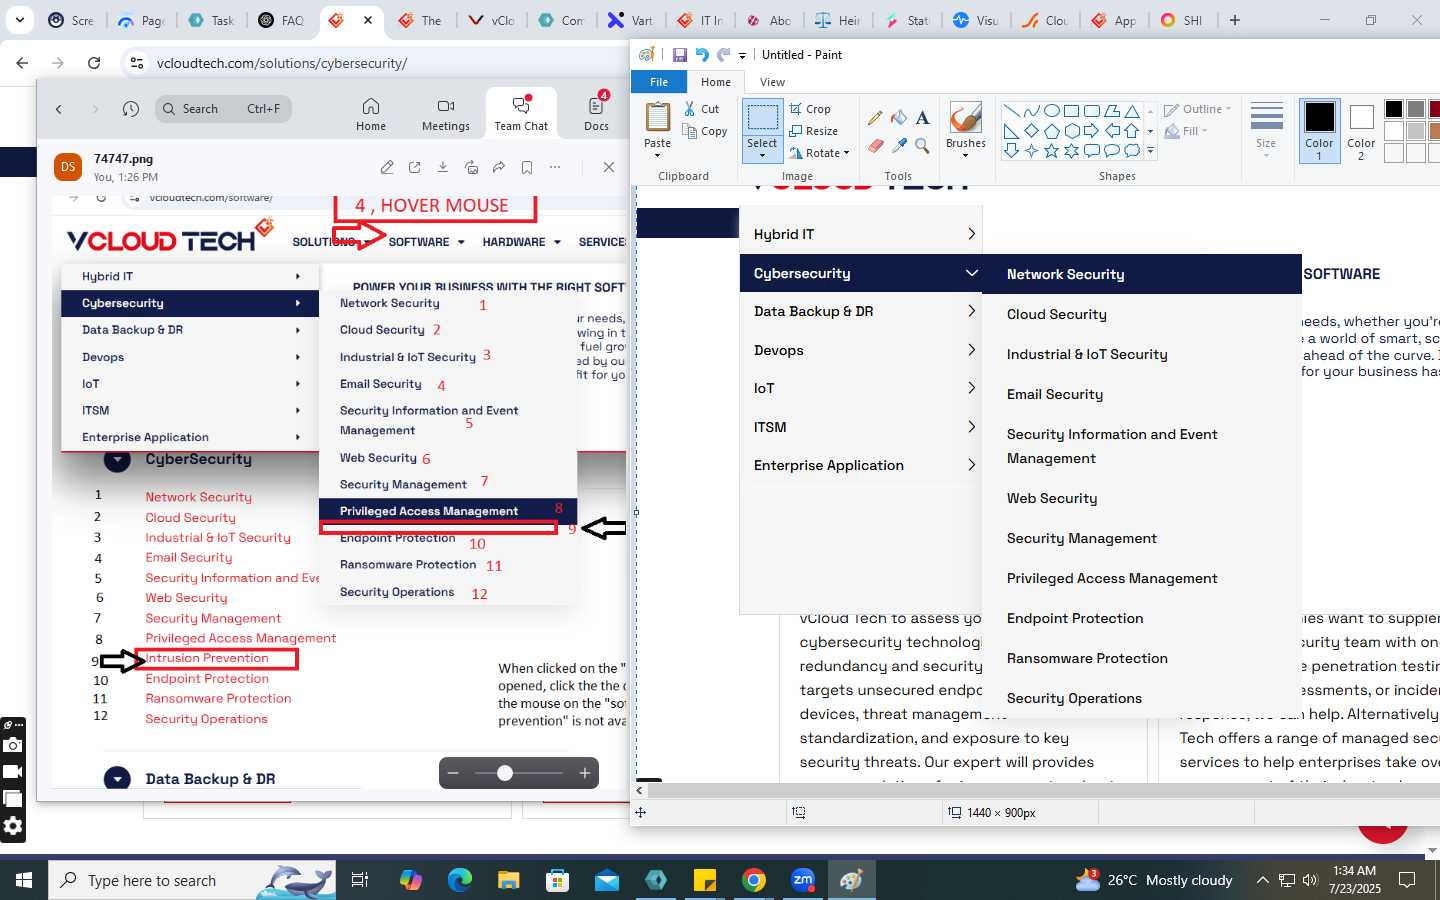Click the zoom-out minus button in image viewer
This screenshot has height=900, width=1440.
pyautogui.click(x=453, y=773)
